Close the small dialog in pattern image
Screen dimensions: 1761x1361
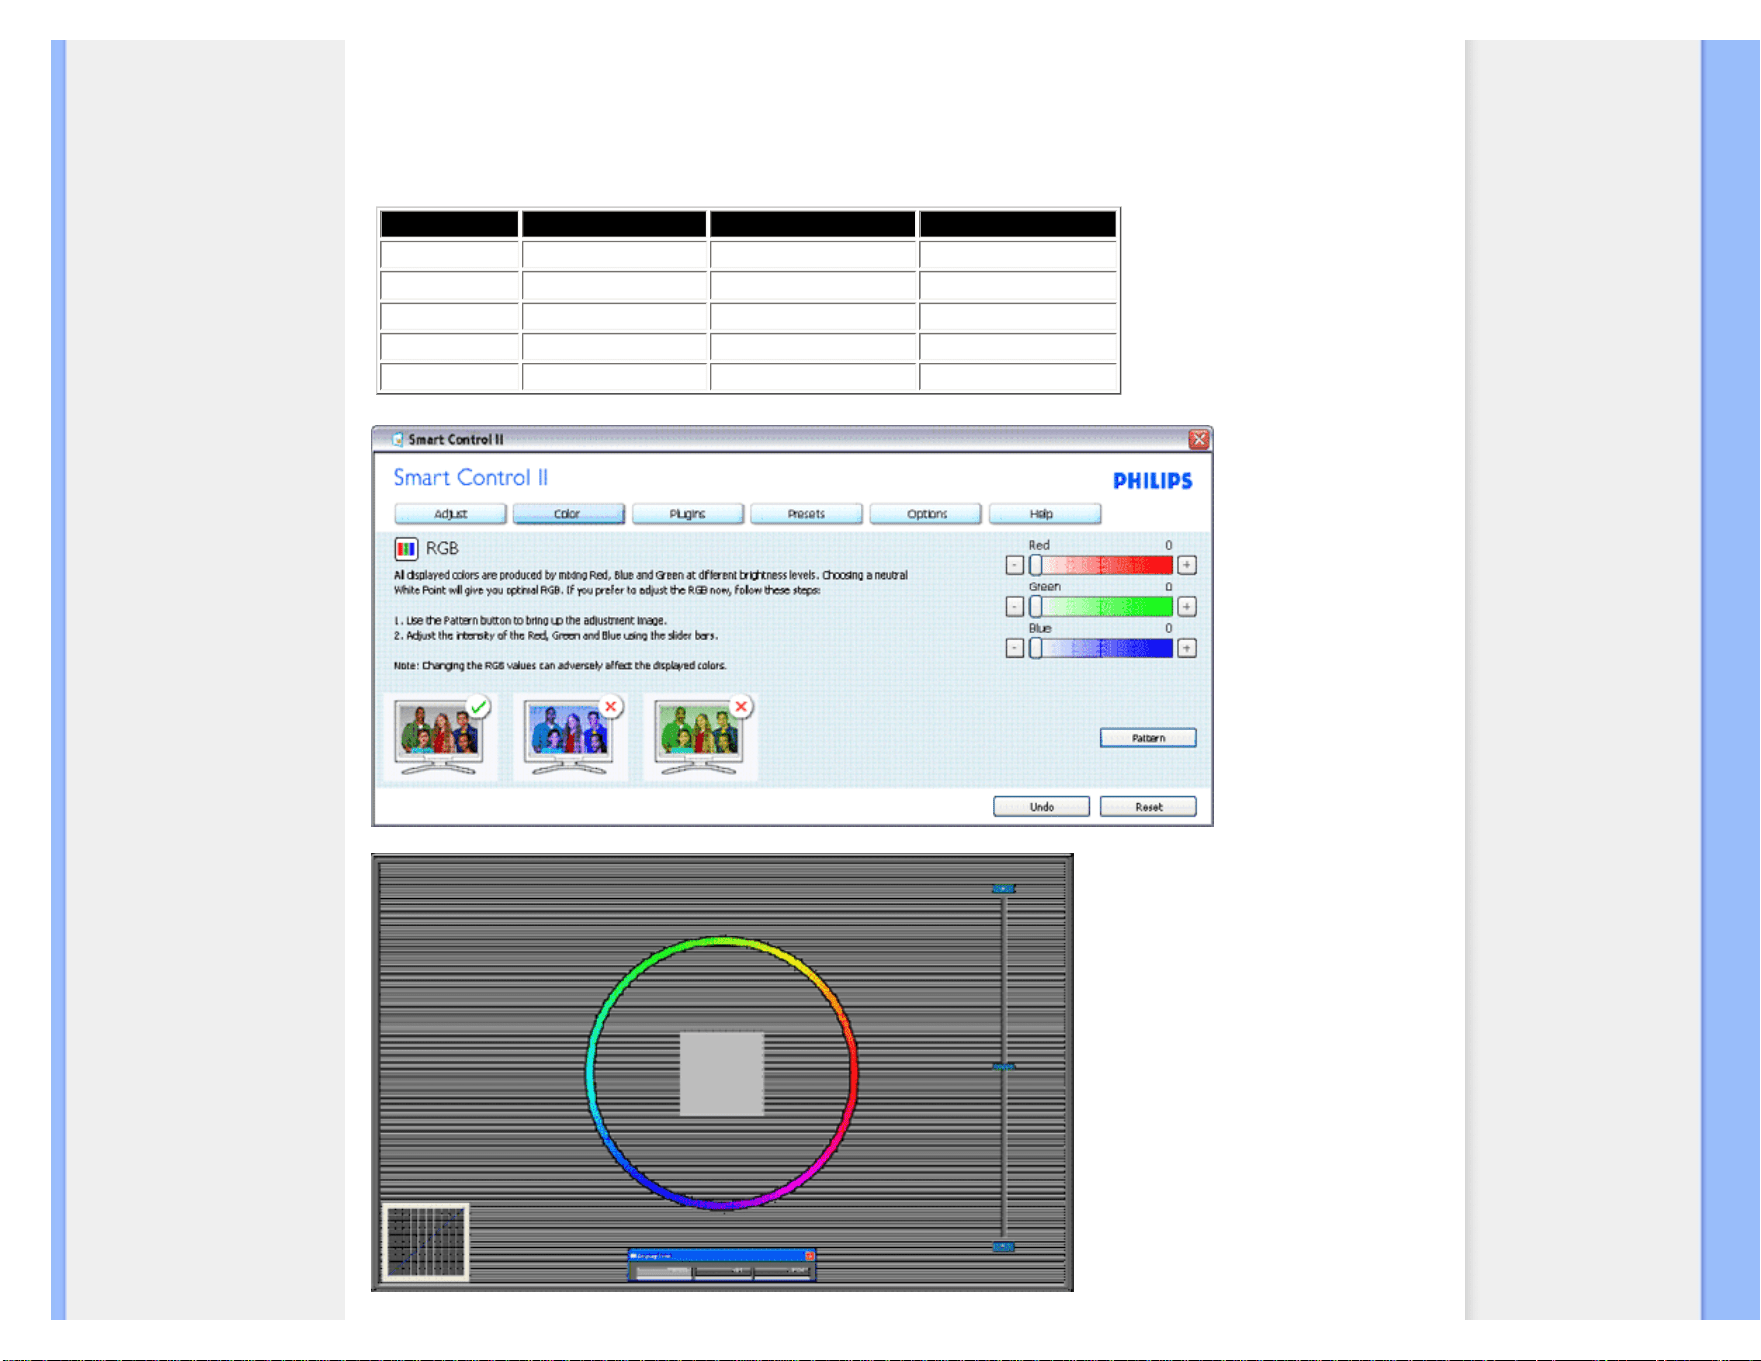click(810, 1256)
